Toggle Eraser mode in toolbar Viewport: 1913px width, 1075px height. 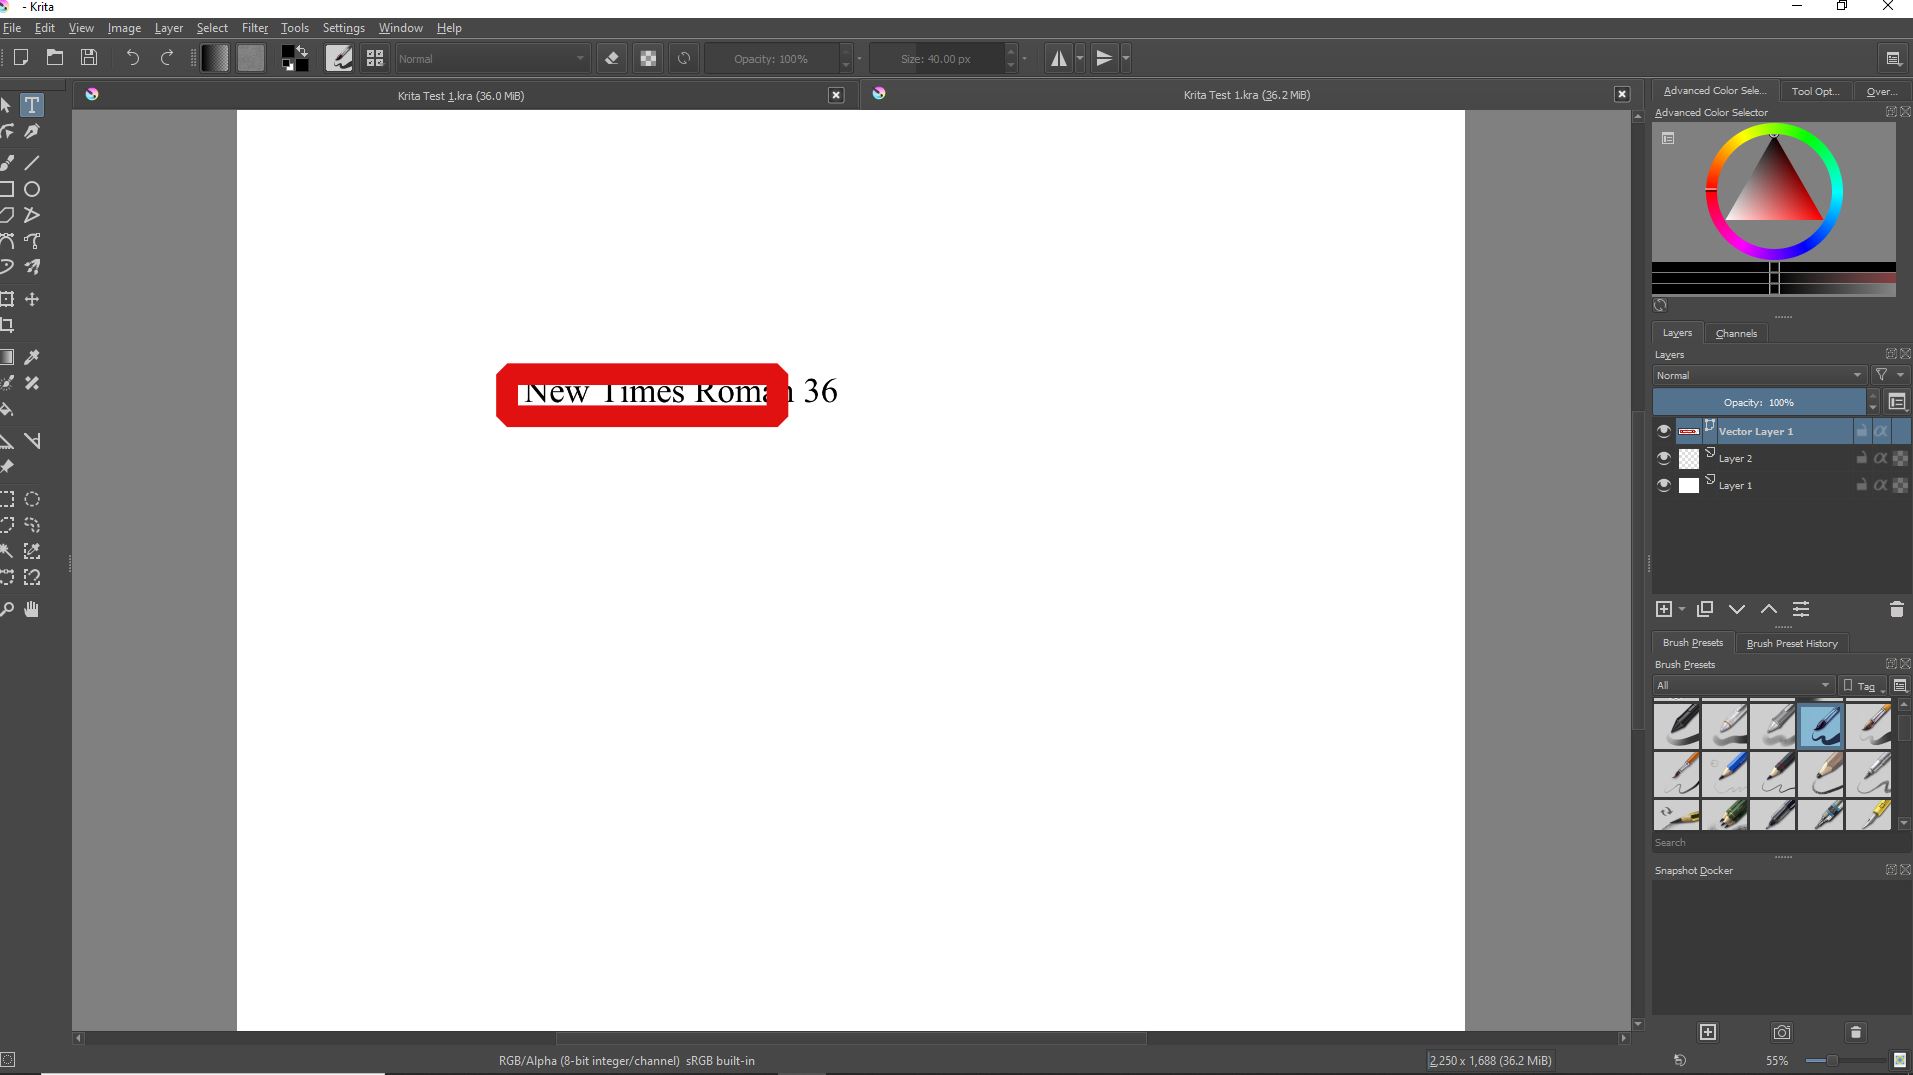(612, 58)
